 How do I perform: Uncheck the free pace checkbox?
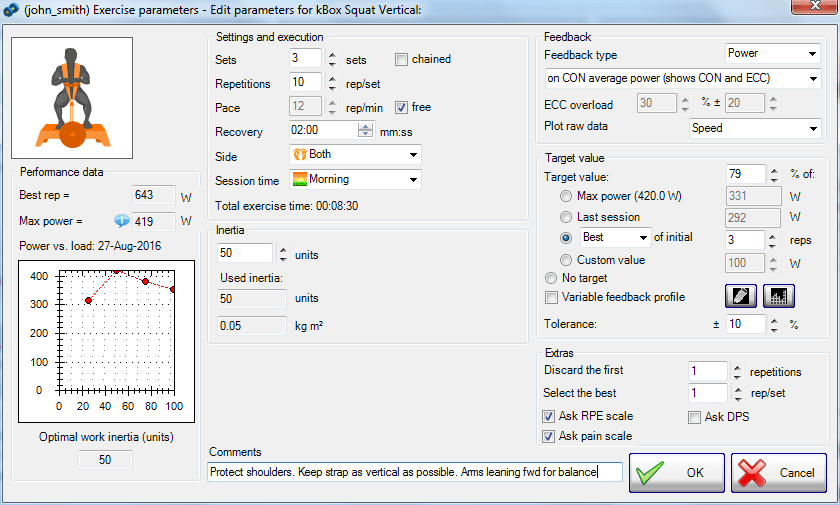pos(402,108)
